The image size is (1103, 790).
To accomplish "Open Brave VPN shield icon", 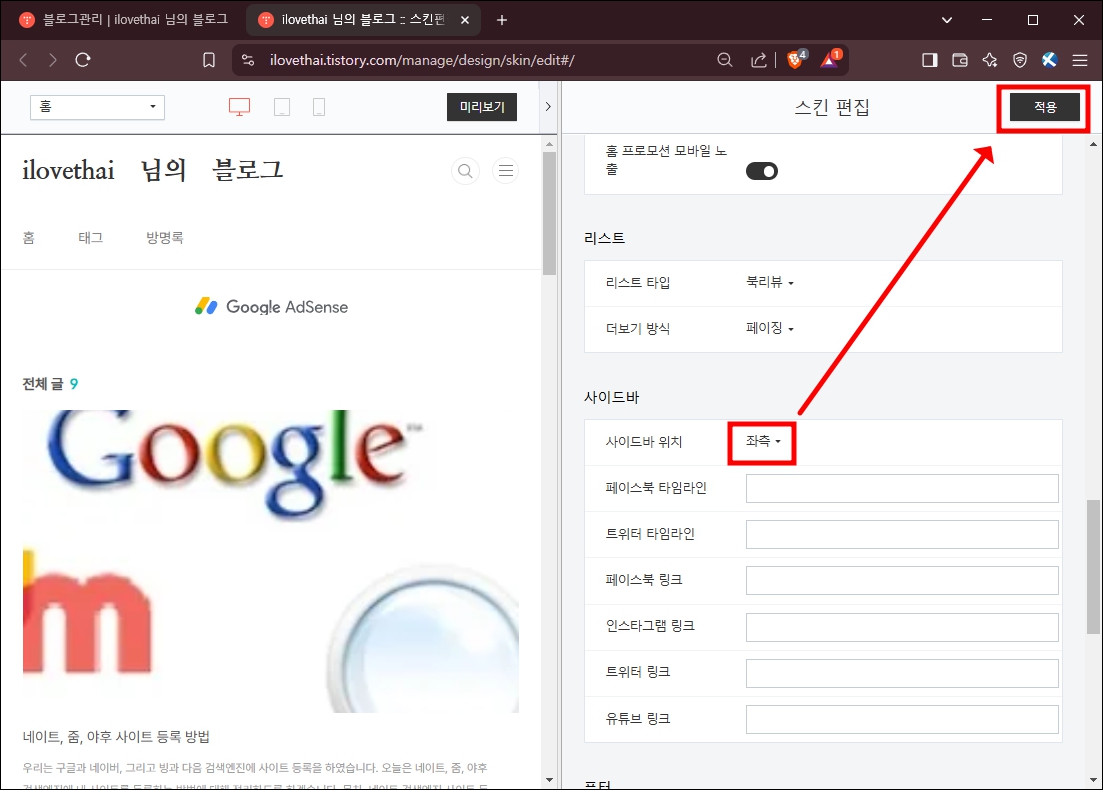I will coord(1020,60).
